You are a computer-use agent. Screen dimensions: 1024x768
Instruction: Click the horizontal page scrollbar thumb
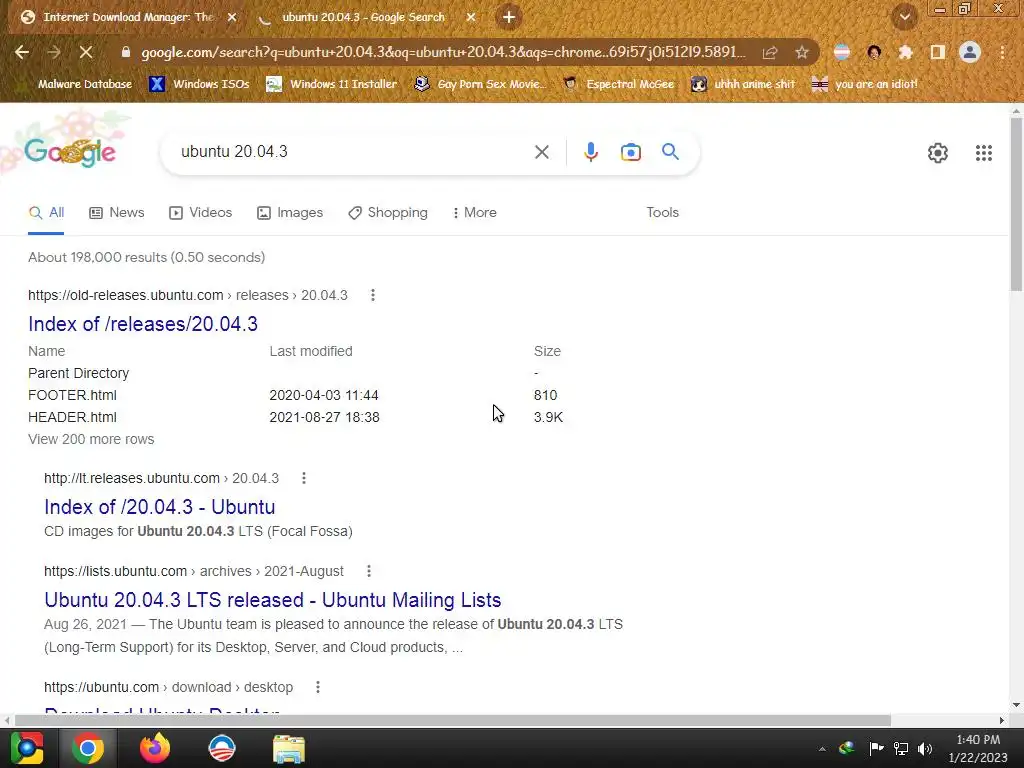(453, 720)
